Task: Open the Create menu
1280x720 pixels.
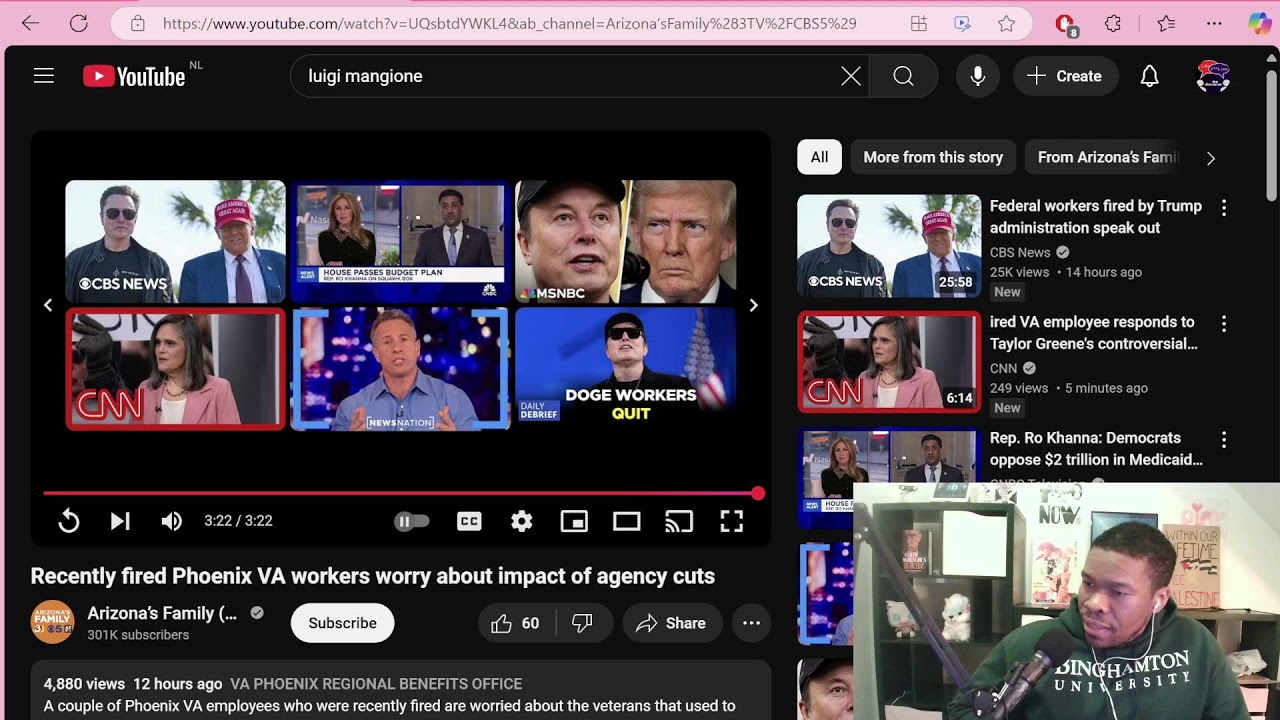Action: pos(1065,76)
